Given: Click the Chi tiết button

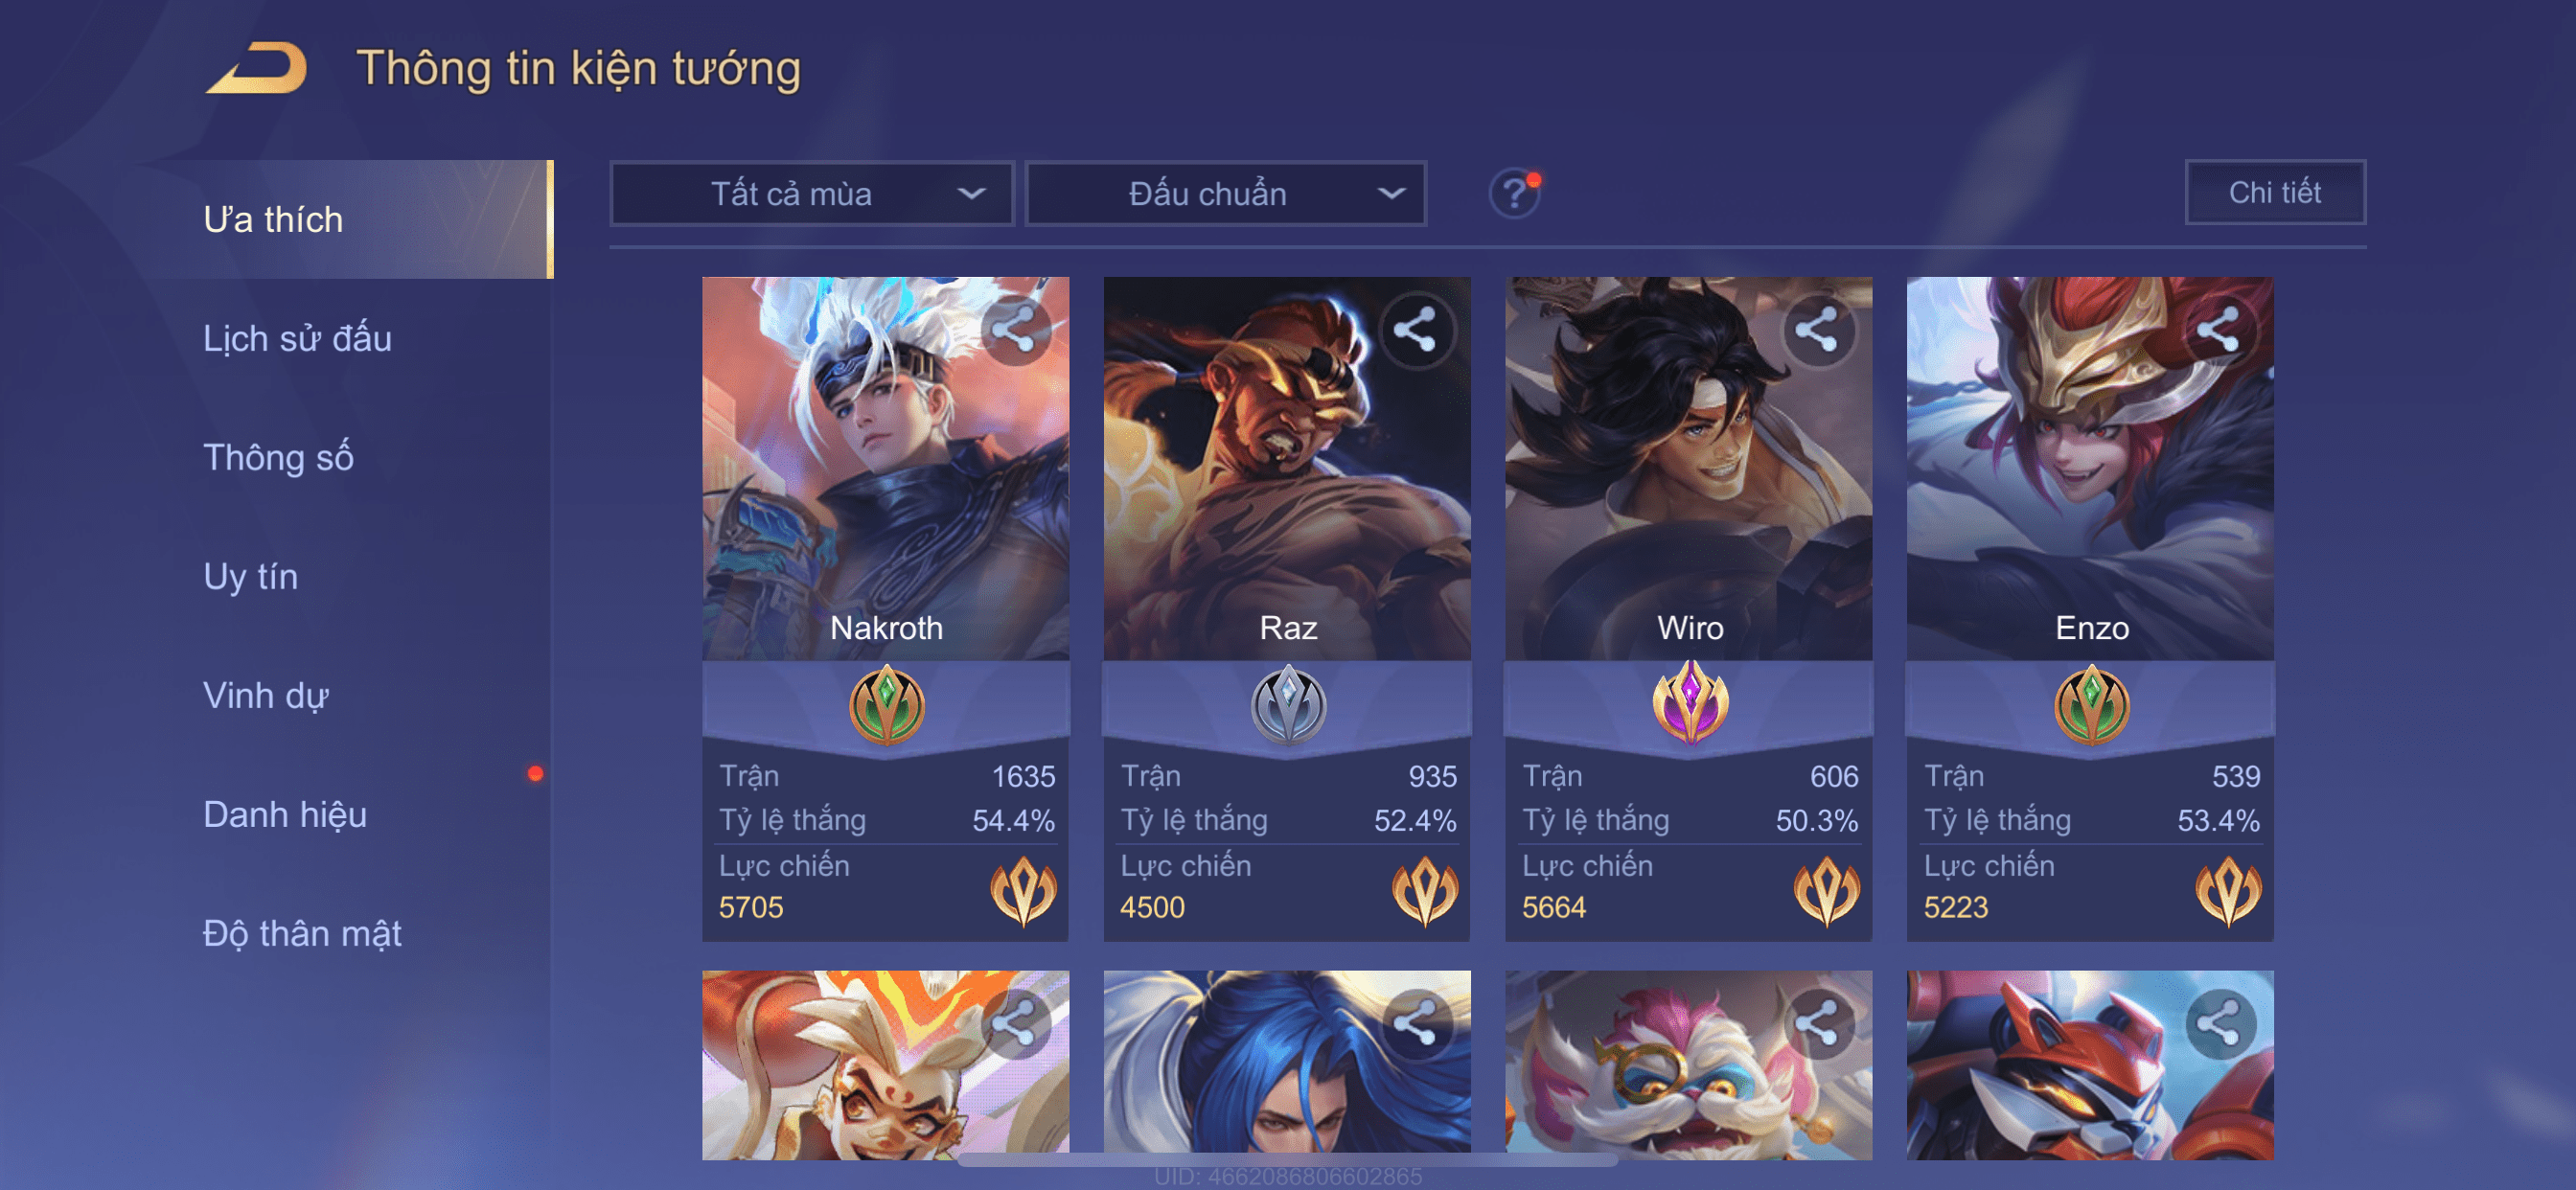Looking at the screenshot, I should [x=2275, y=192].
